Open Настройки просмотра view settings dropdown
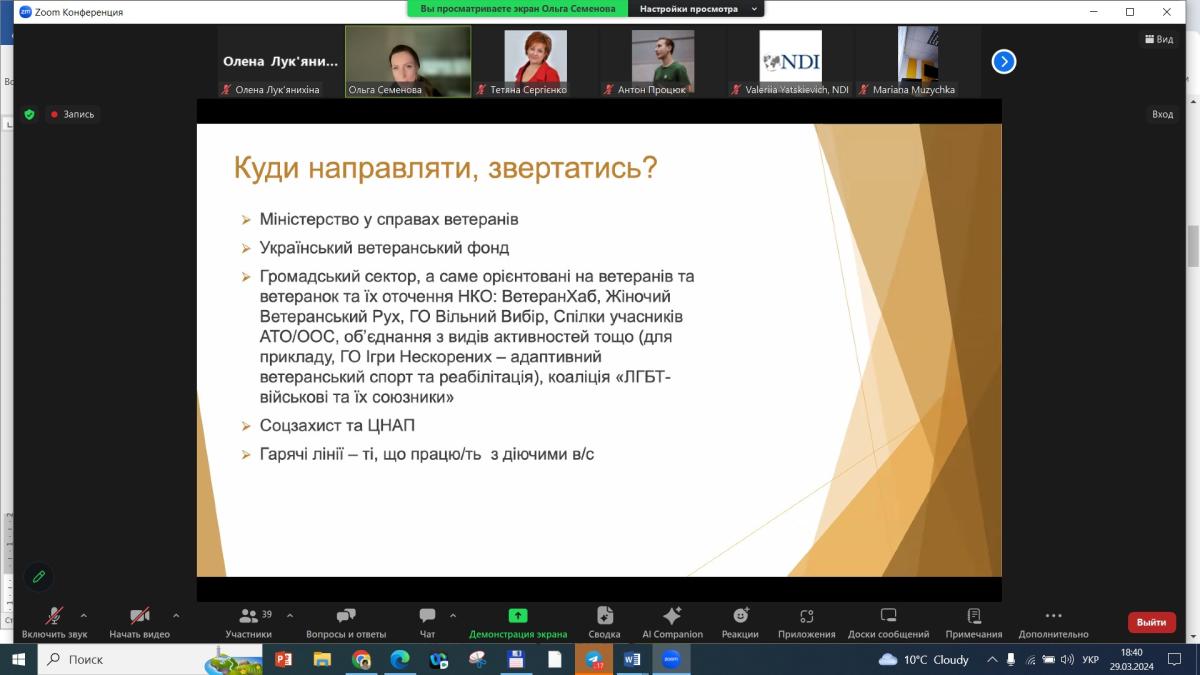 point(695,9)
